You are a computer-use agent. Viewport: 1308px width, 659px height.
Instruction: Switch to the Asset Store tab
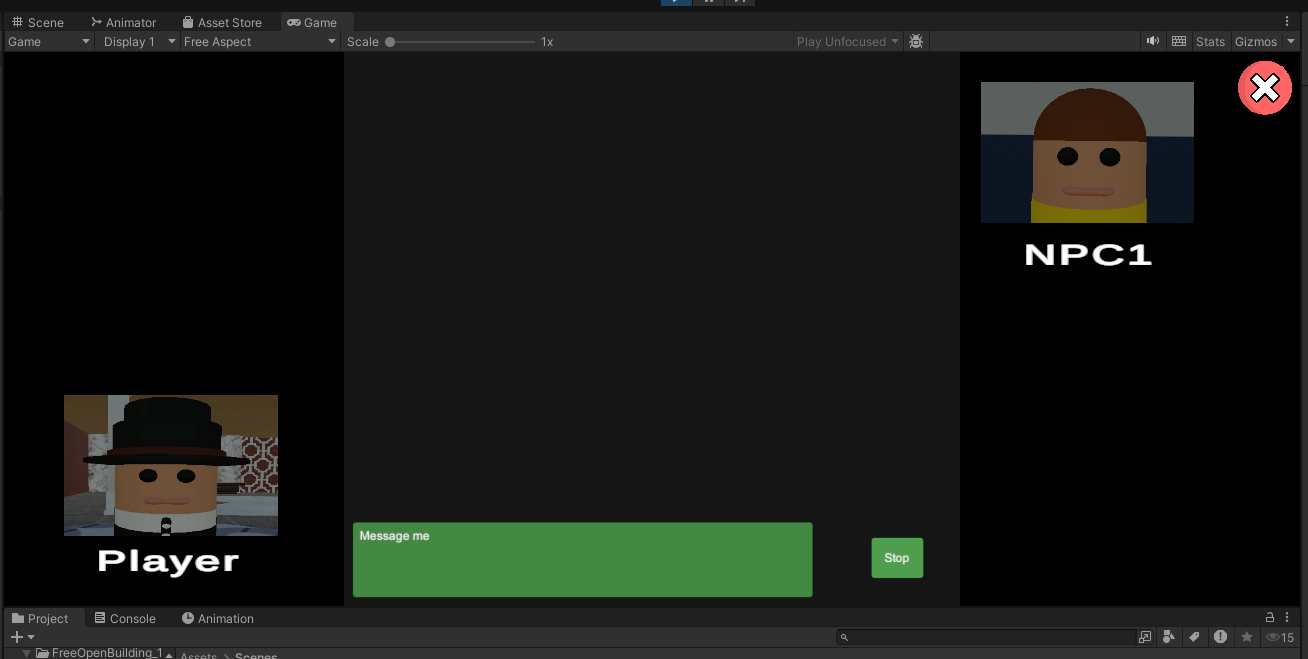click(x=222, y=22)
